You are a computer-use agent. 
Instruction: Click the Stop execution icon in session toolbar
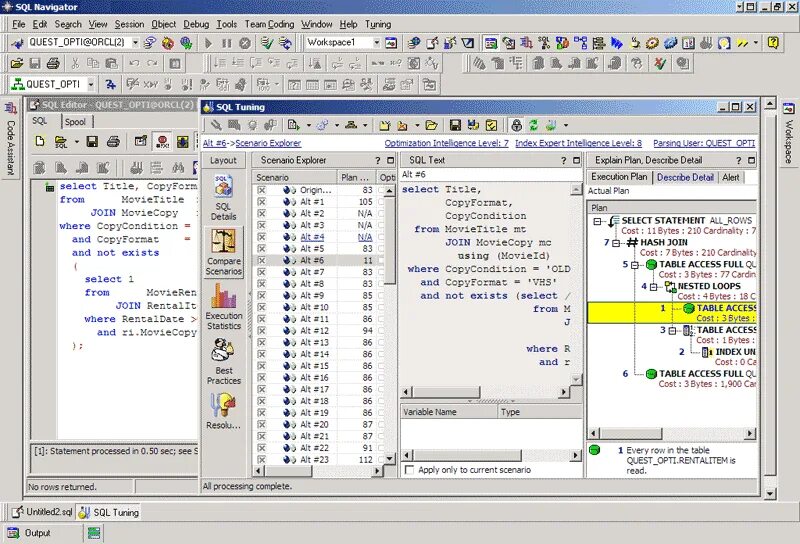[x=245, y=43]
